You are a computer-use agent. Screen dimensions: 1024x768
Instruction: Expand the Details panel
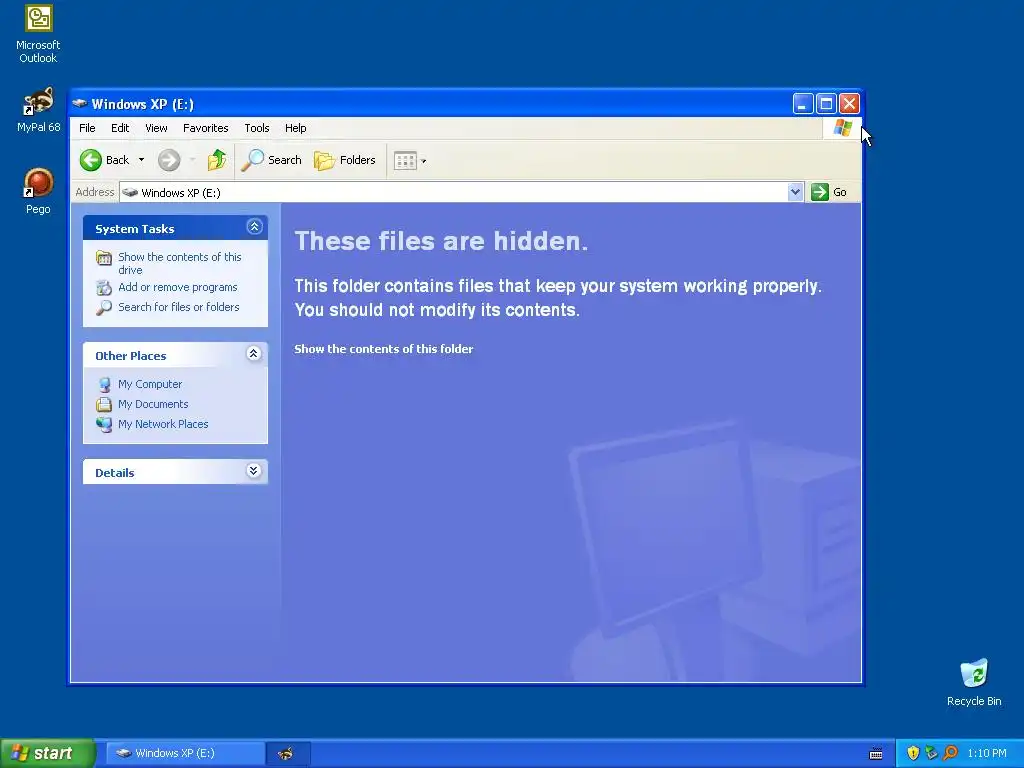pos(254,471)
